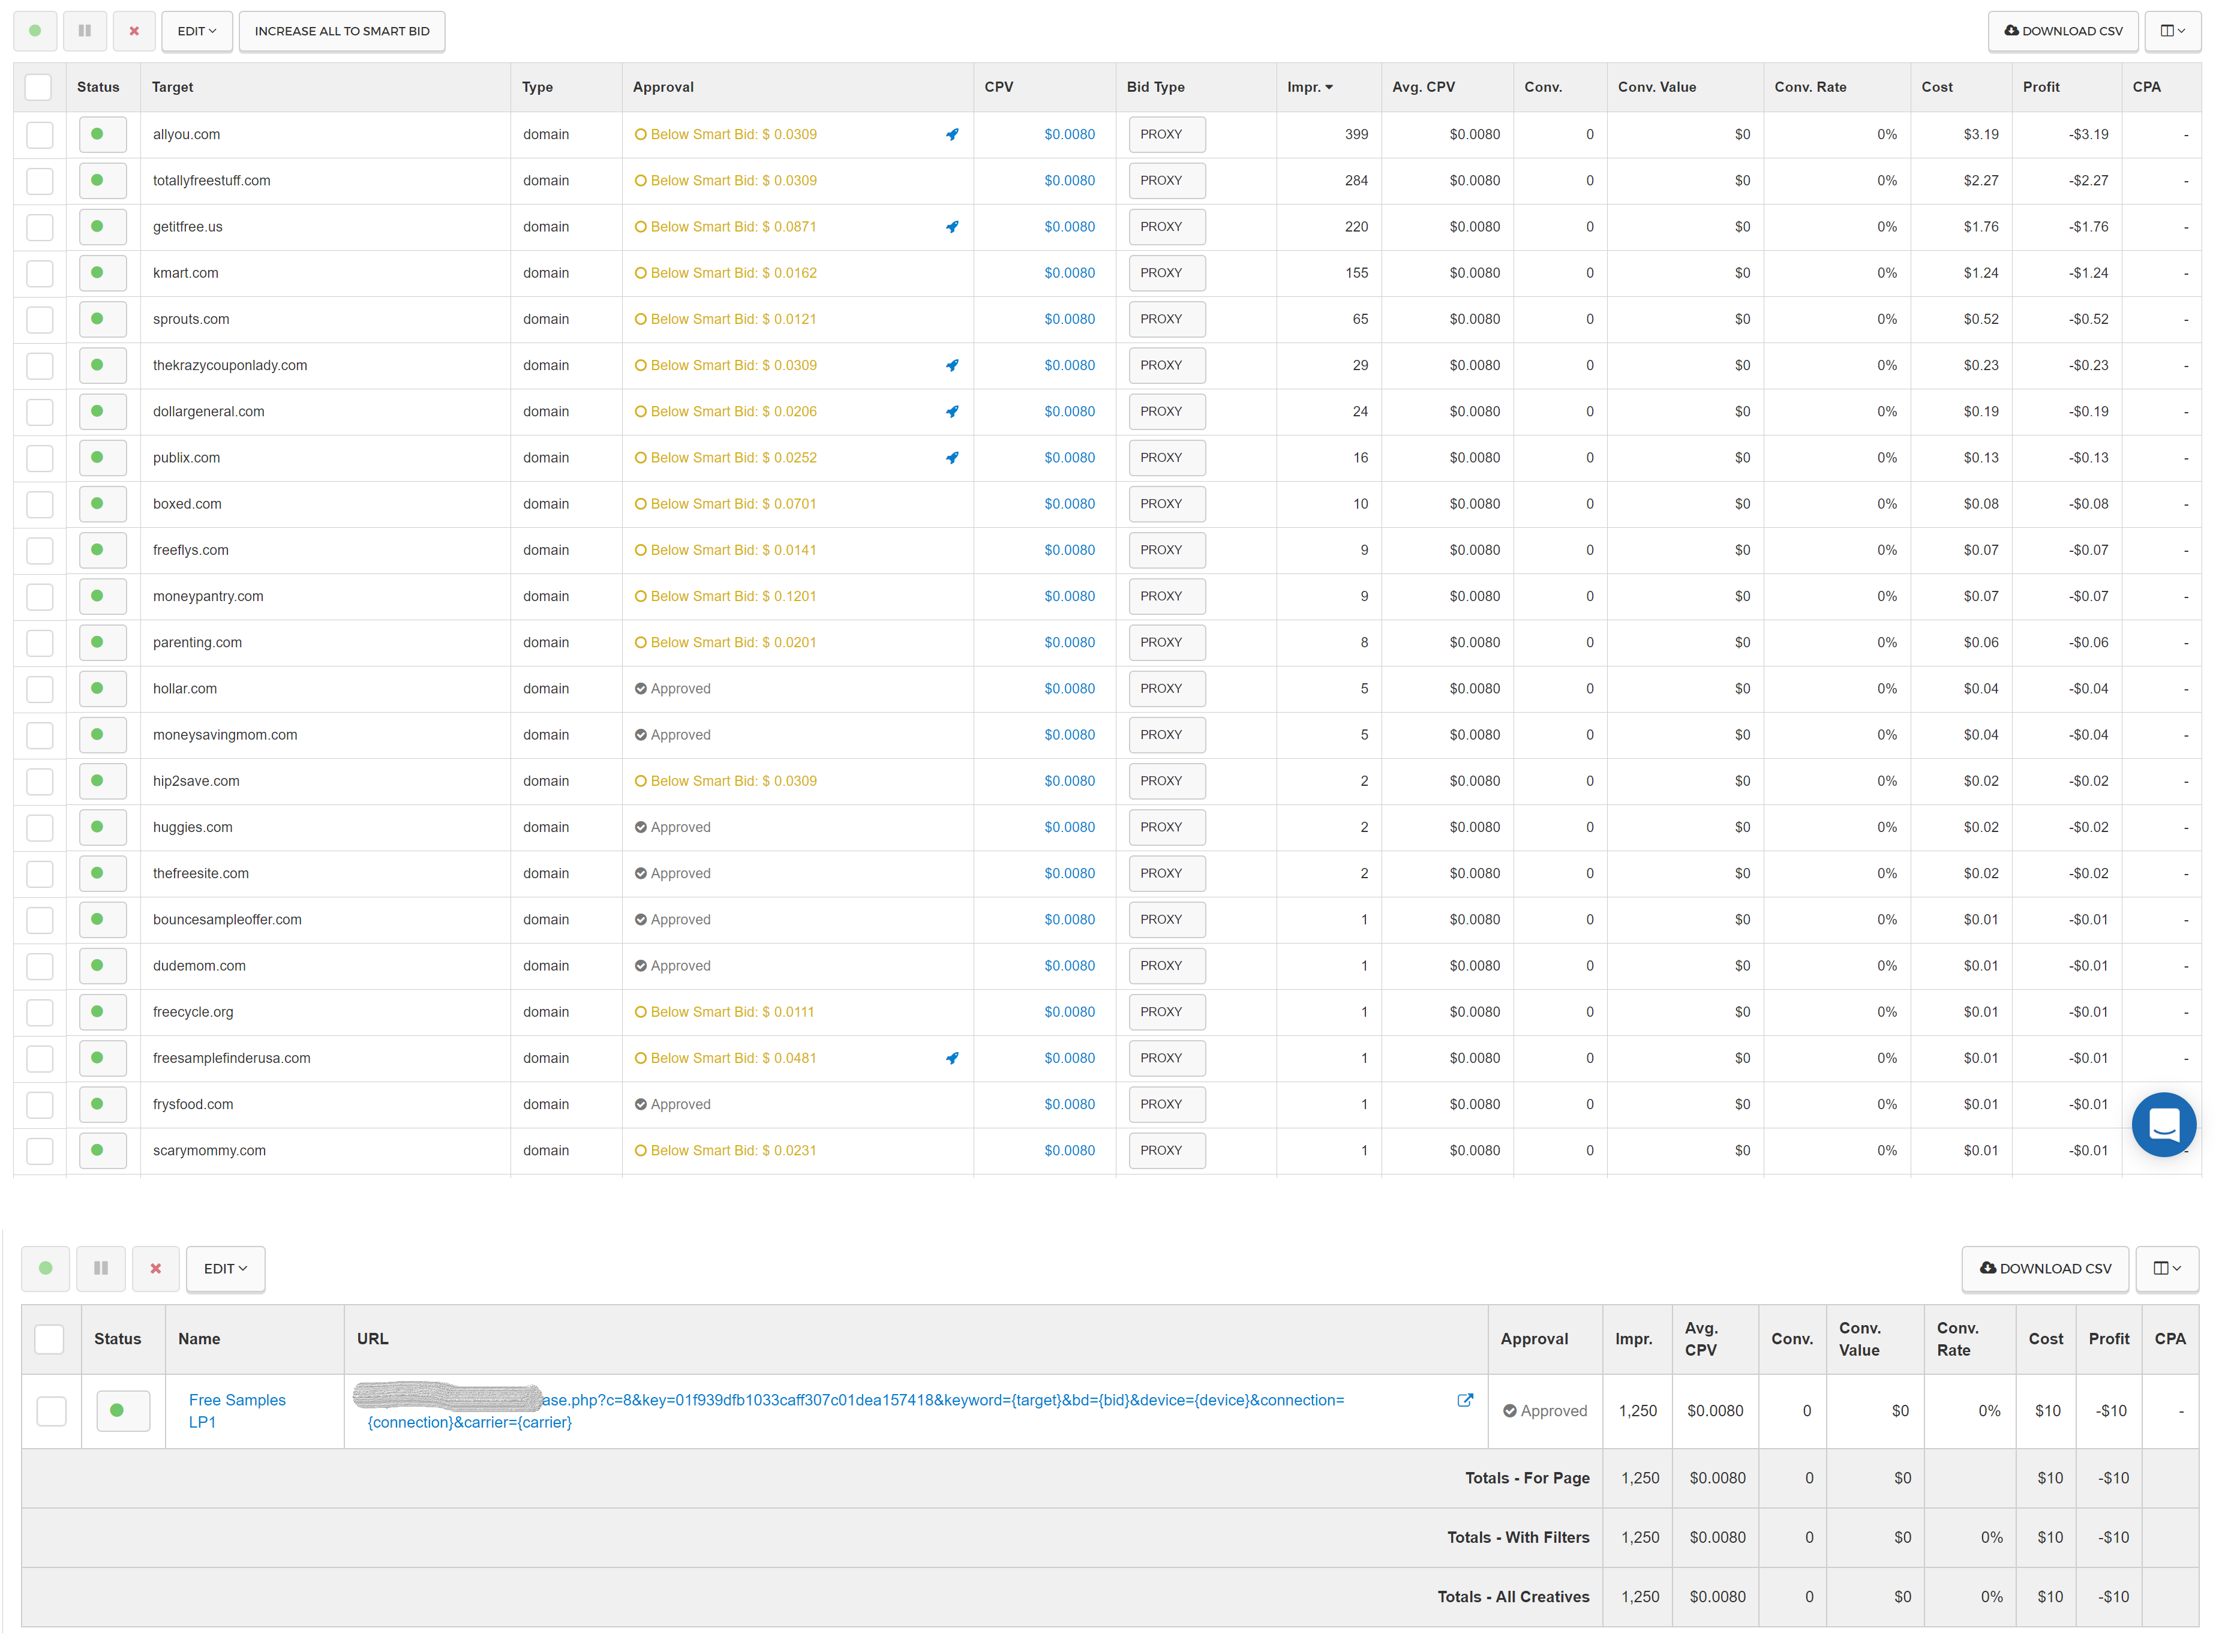Select the getitfree.us row checkbox
Screen dimensions: 2216x1652
pyautogui.click(x=40, y=227)
